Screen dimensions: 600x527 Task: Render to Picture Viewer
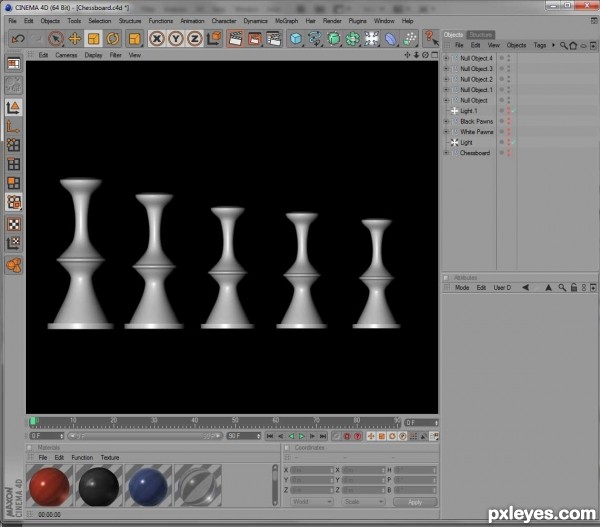255,39
